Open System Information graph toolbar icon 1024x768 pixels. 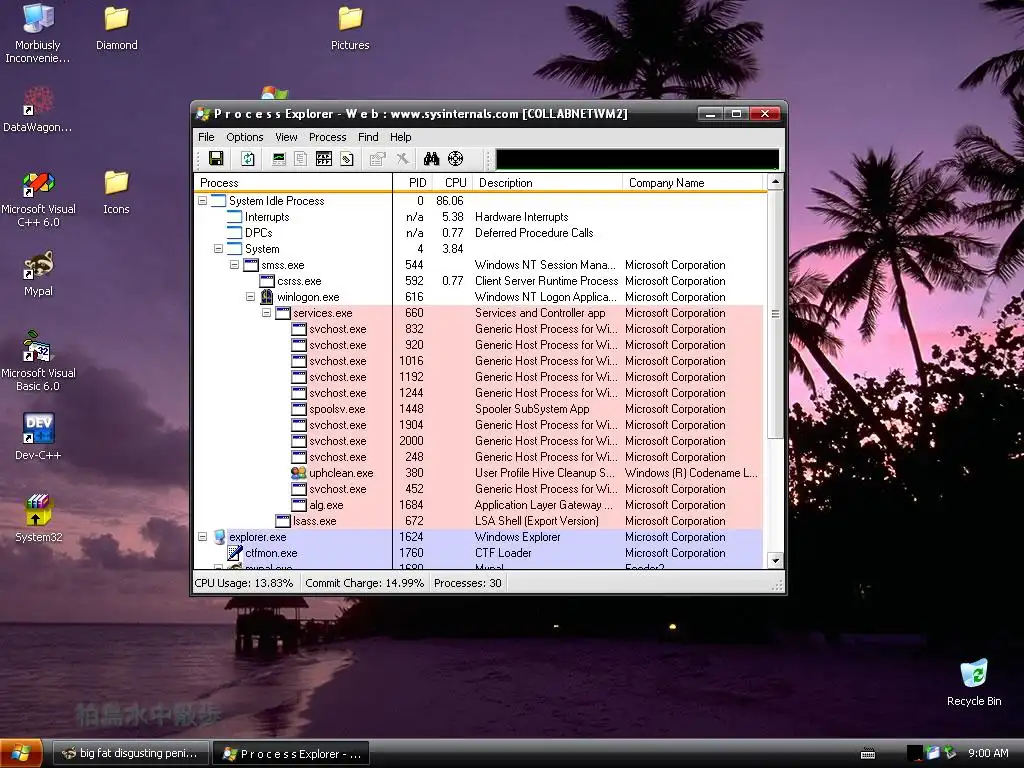coord(279,159)
